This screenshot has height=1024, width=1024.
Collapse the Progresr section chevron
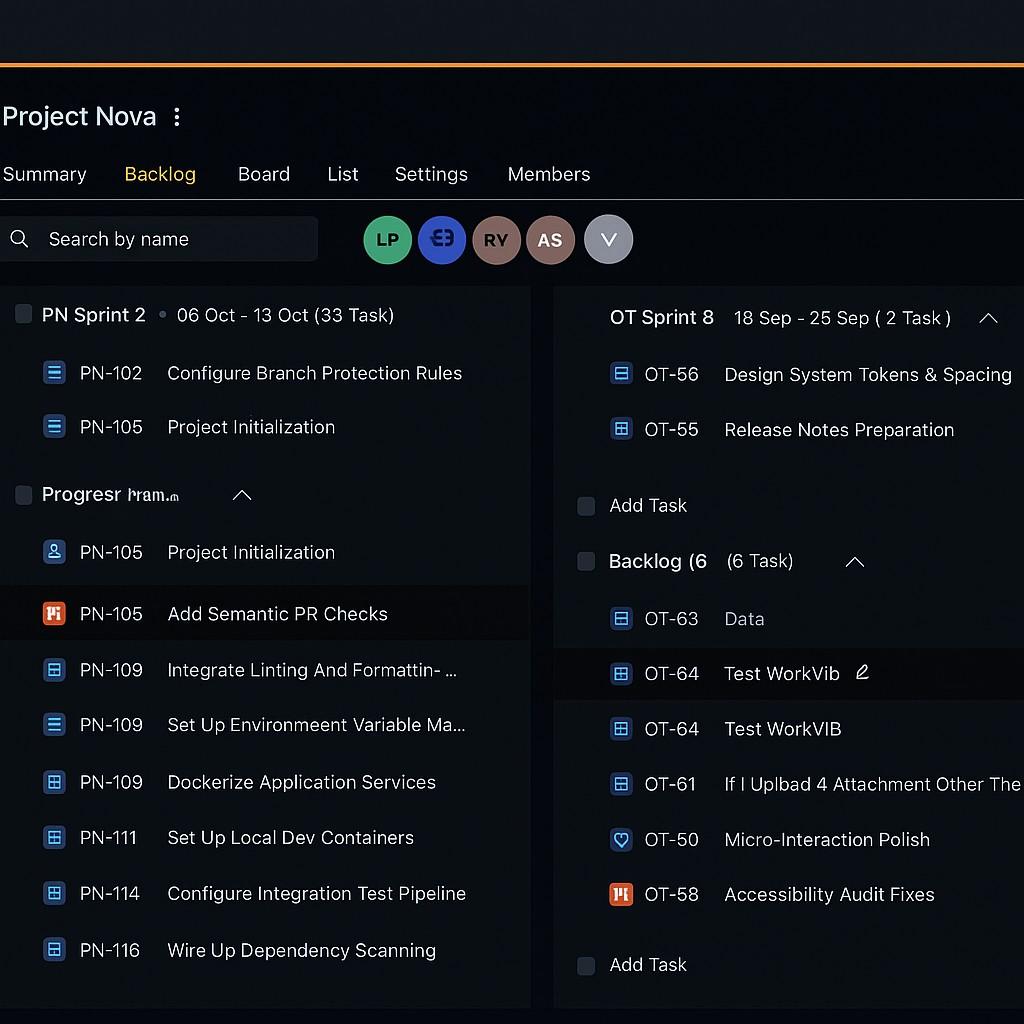point(241,494)
